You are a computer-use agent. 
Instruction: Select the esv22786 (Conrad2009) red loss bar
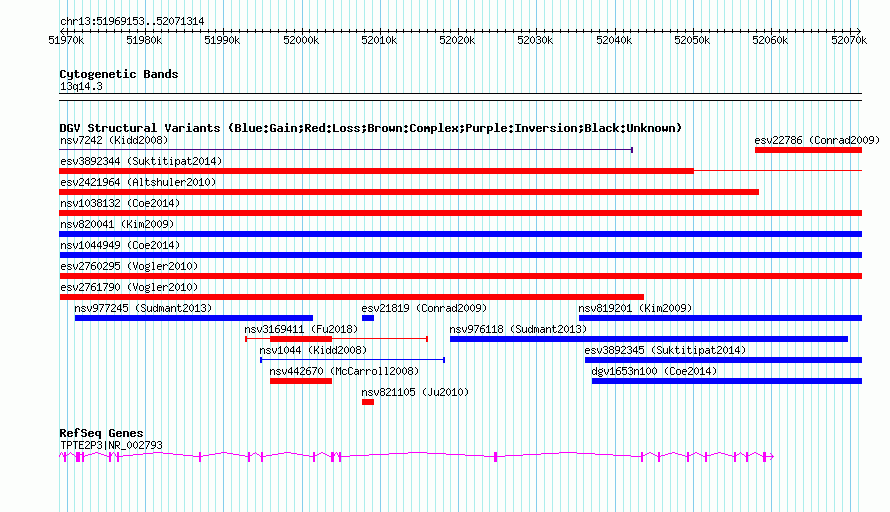pyautogui.click(x=808, y=150)
